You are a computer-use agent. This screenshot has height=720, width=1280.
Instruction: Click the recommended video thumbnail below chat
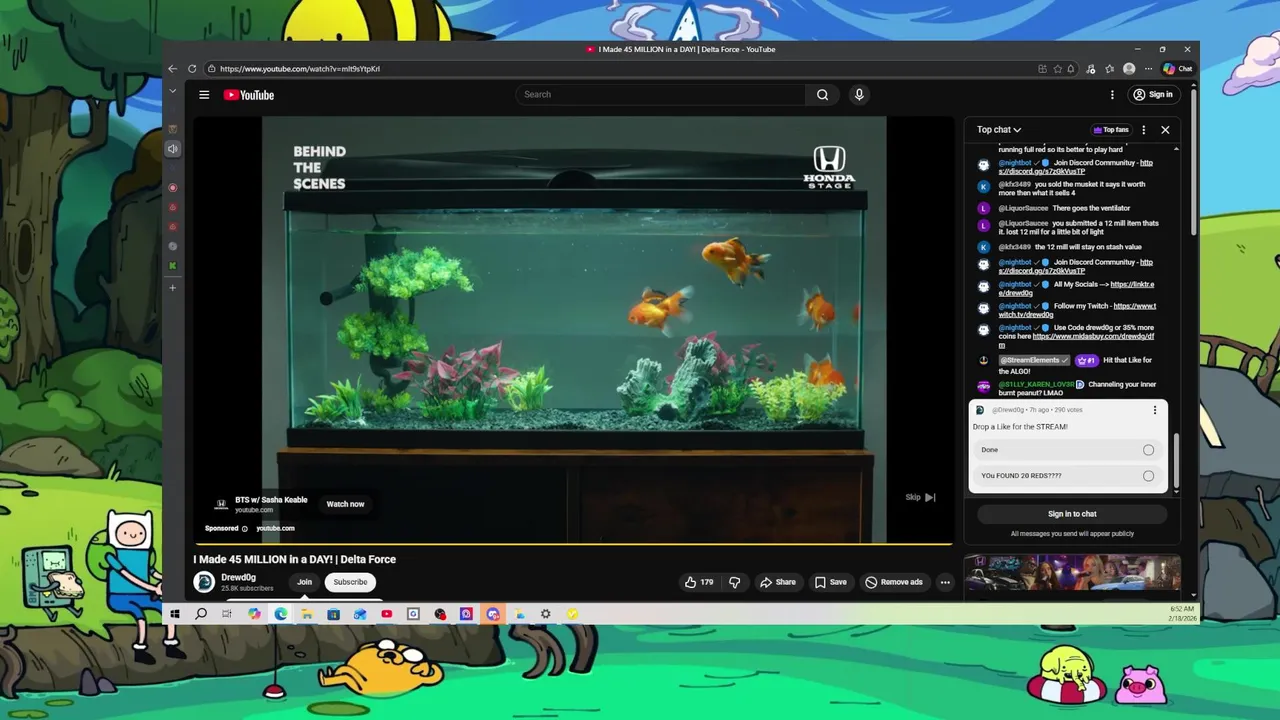(1072, 573)
